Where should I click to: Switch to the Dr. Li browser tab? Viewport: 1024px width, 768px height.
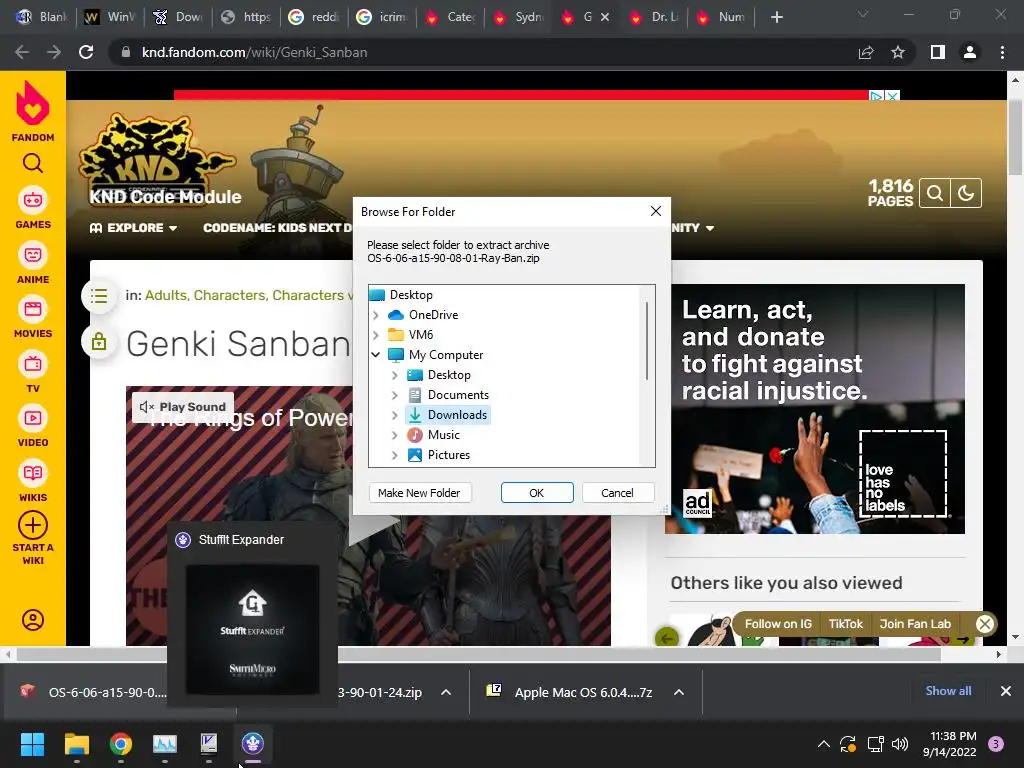[654, 17]
